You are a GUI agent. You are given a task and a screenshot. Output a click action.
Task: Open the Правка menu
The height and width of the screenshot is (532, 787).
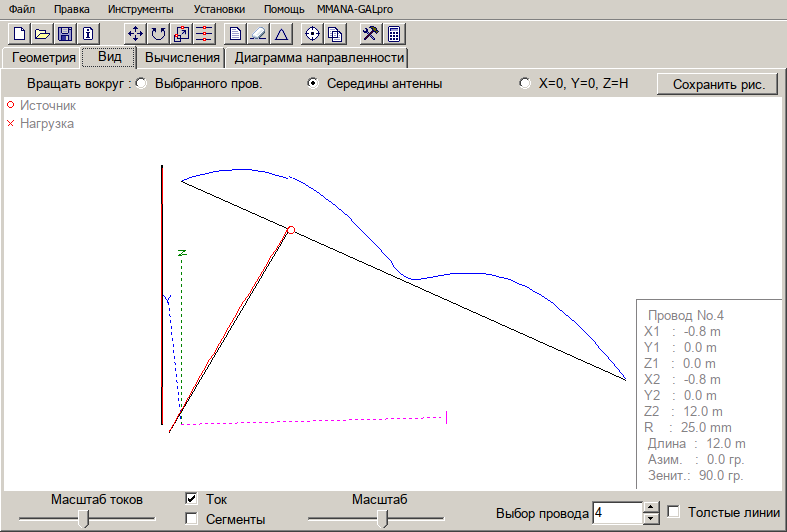pos(72,9)
